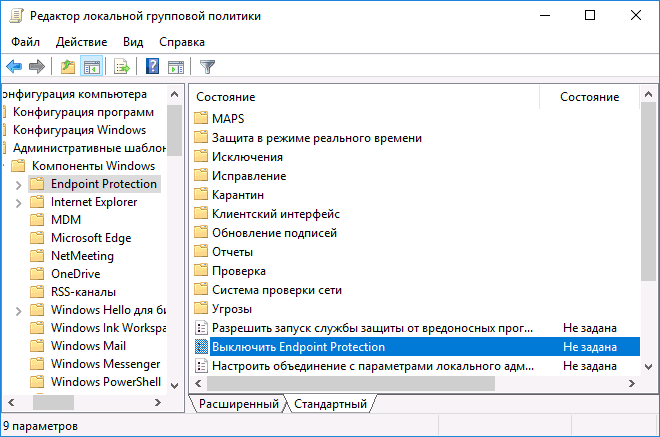Click the Обновление подписей folder icon
This screenshot has height=437, width=660.
pos(201,232)
